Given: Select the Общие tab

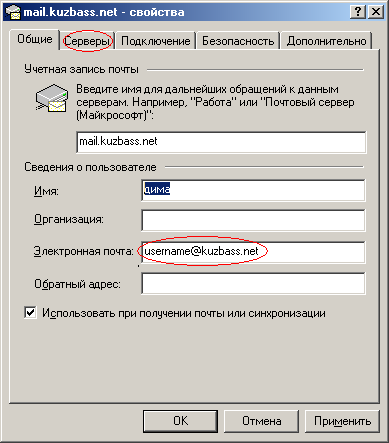Looking at the screenshot, I should point(35,39).
